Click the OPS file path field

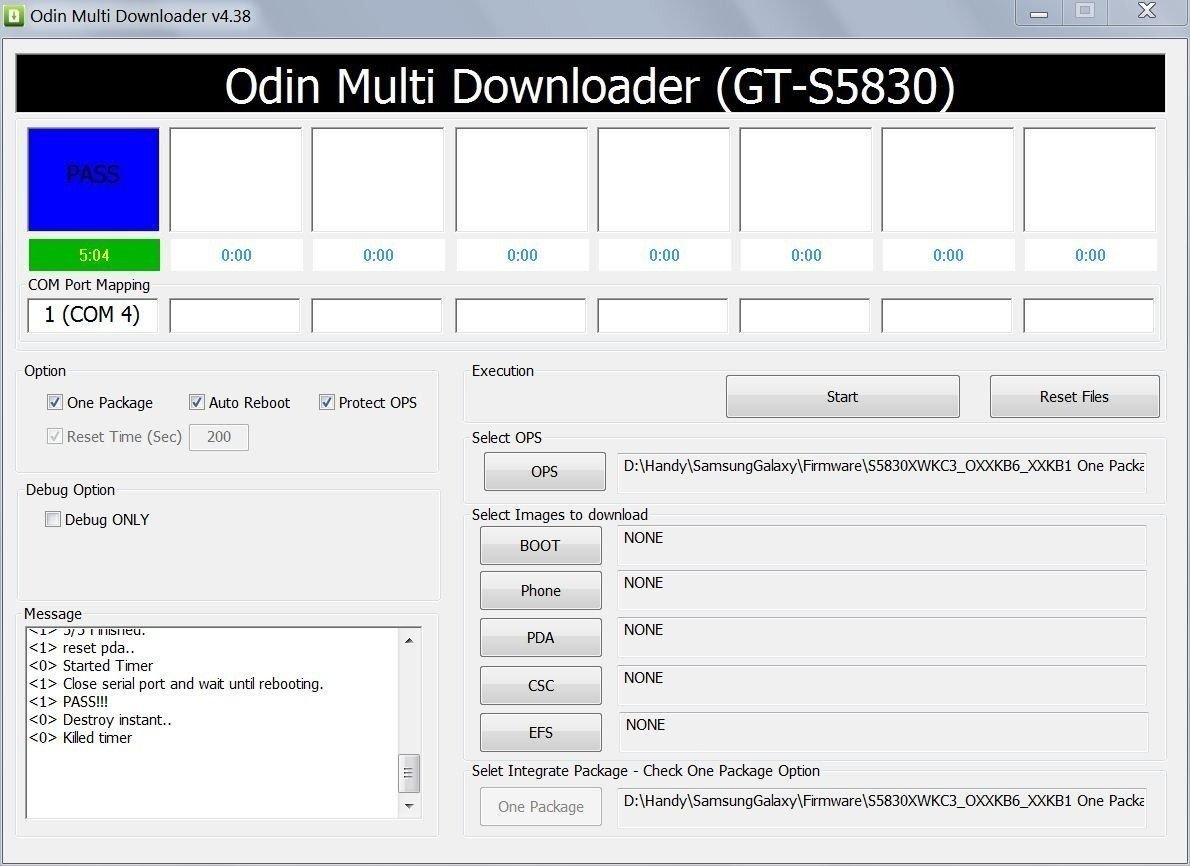point(881,473)
